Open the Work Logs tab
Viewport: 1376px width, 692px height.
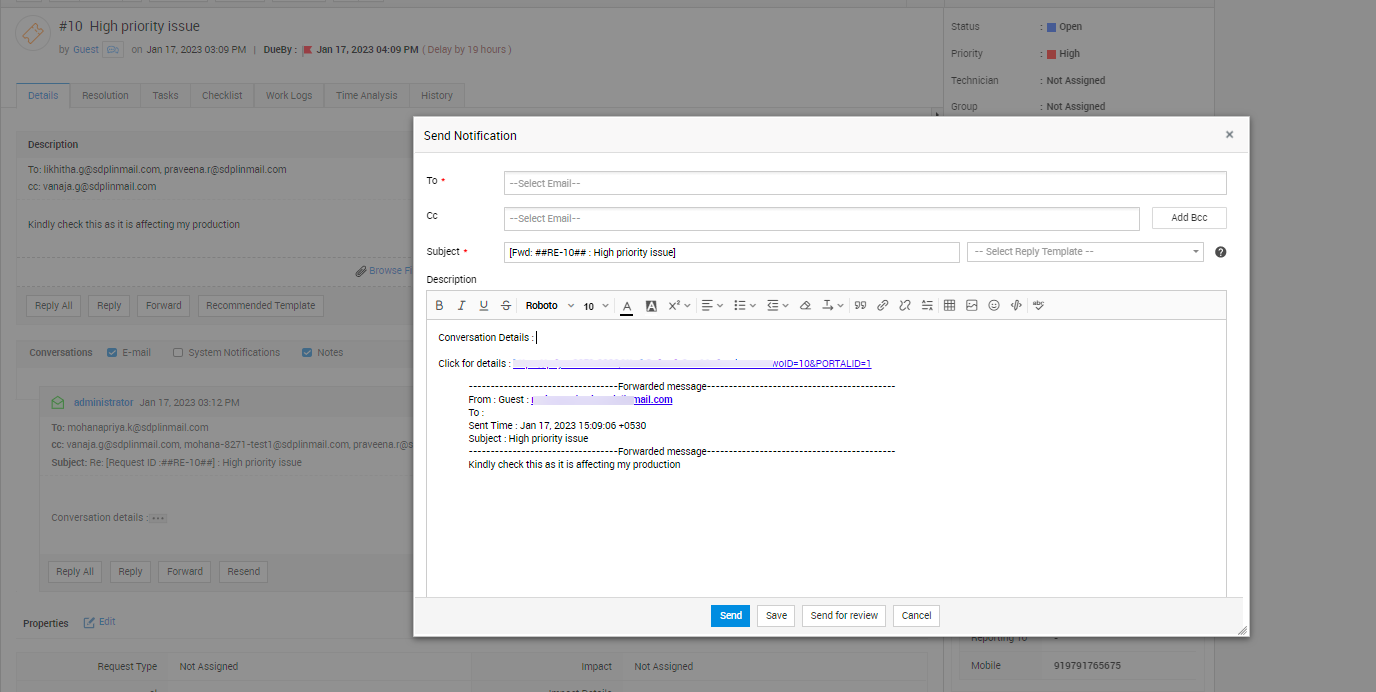click(x=289, y=96)
